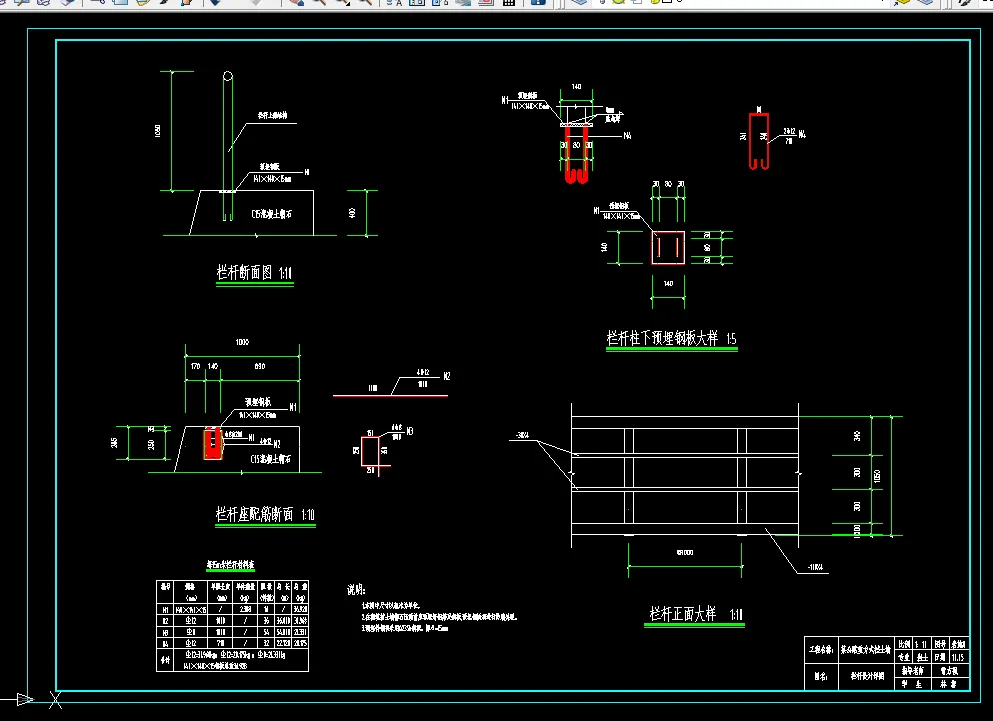
Task: Pick the 1000 dimension above the rail seat section
Action: click(x=242, y=342)
